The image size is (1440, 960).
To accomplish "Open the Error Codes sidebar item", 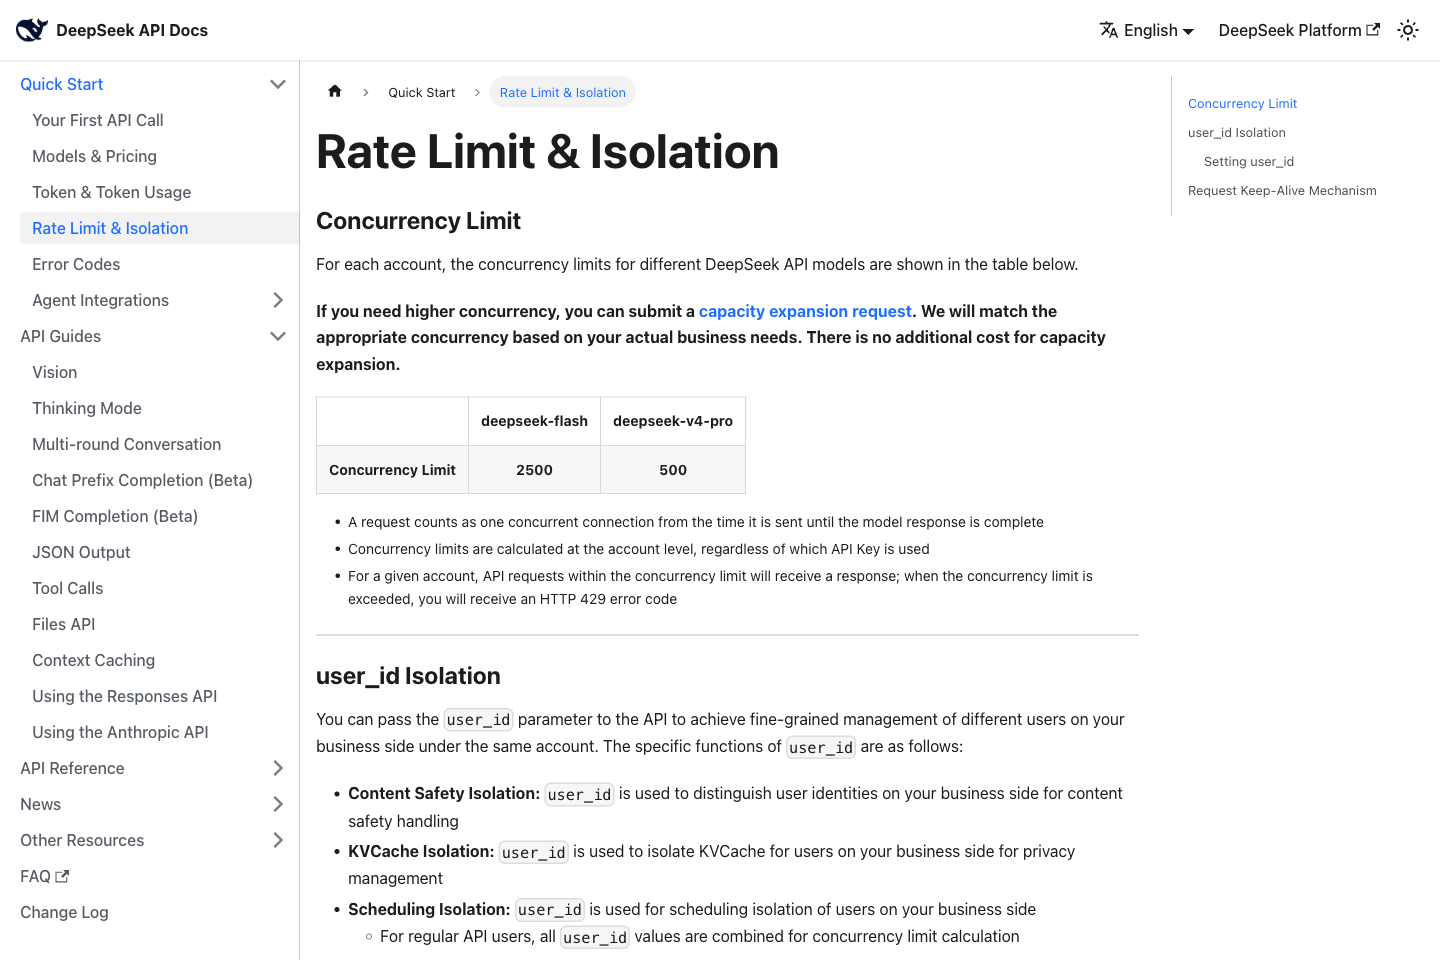I will [x=76, y=264].
